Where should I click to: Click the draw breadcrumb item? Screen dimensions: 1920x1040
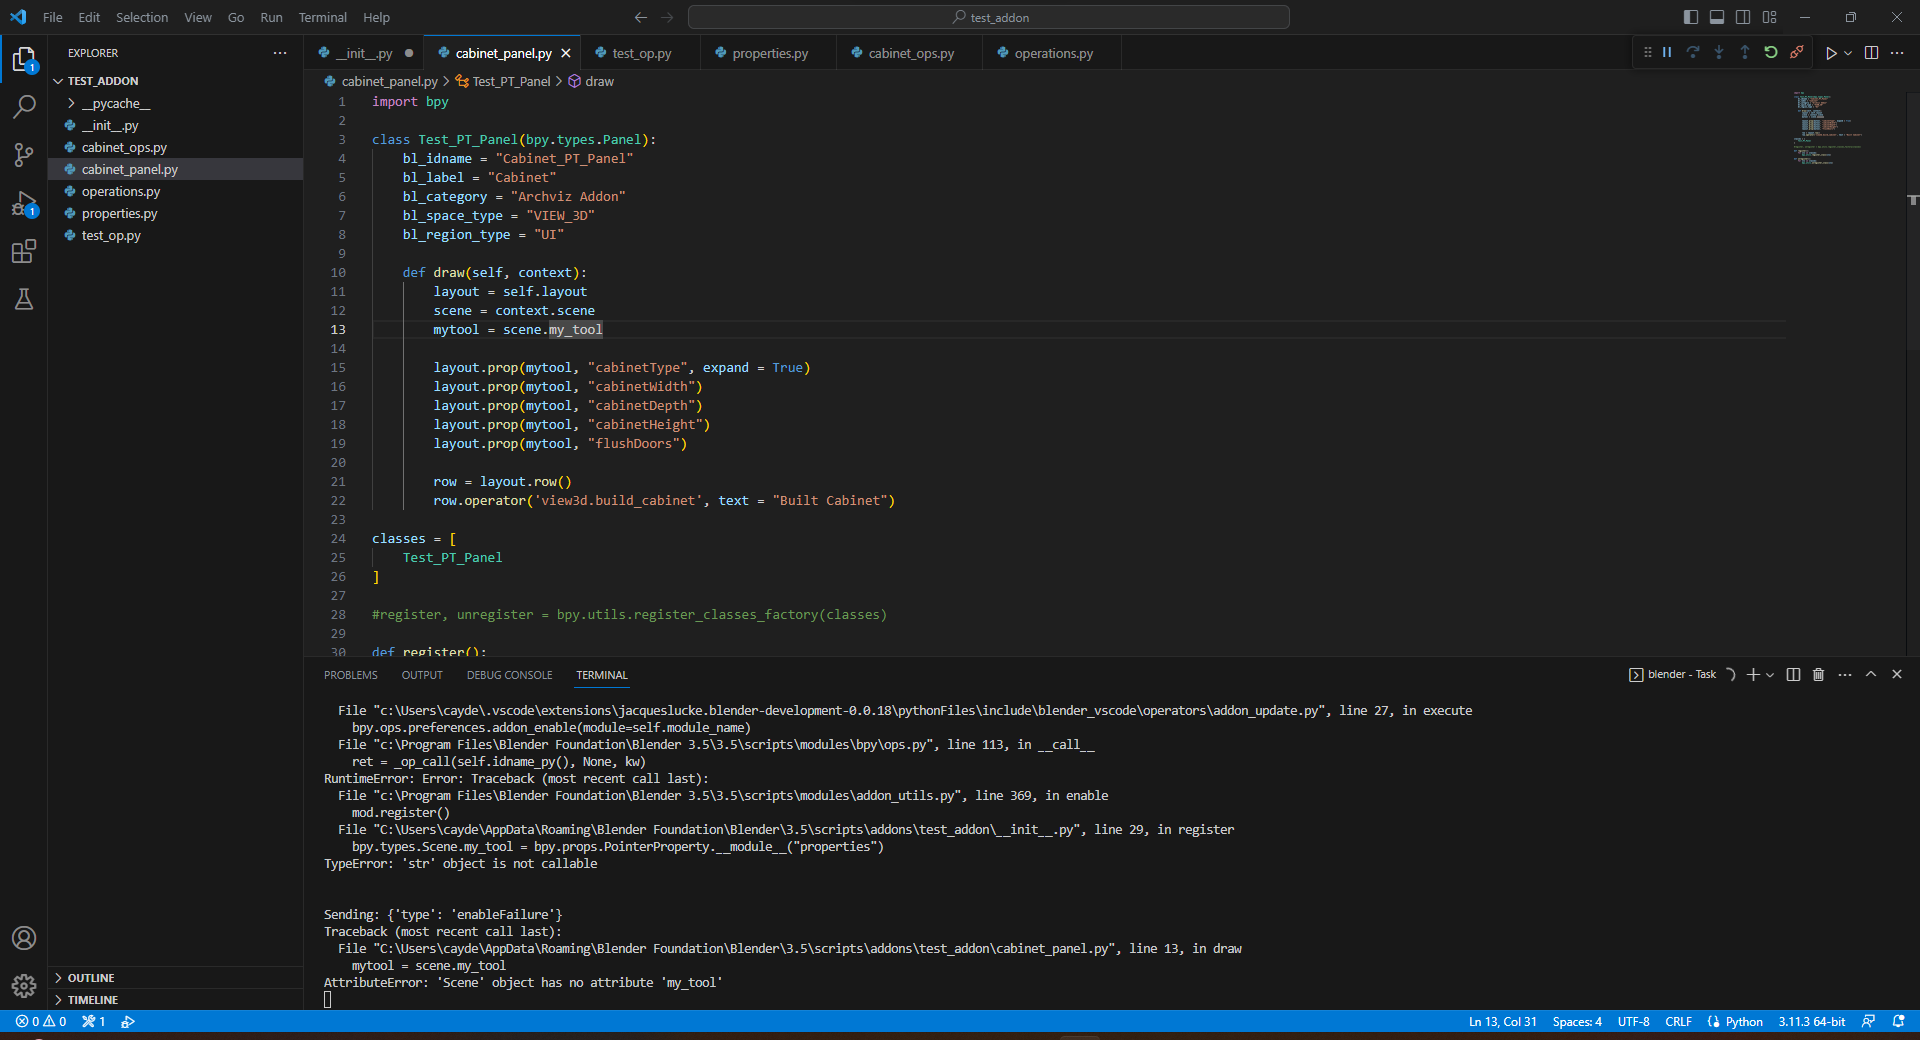pyautogui.click(x=599, y=81)
